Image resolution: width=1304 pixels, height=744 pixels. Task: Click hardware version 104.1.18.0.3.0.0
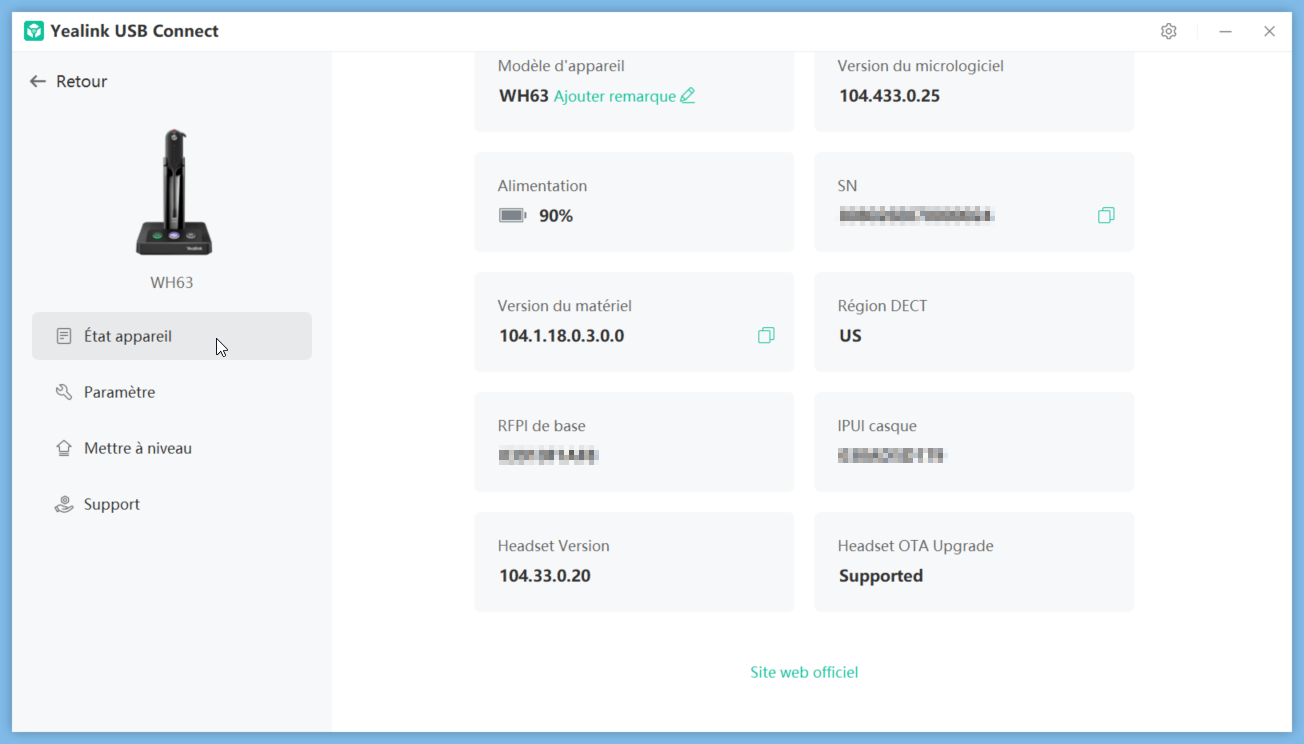click(x=561, y=336)
